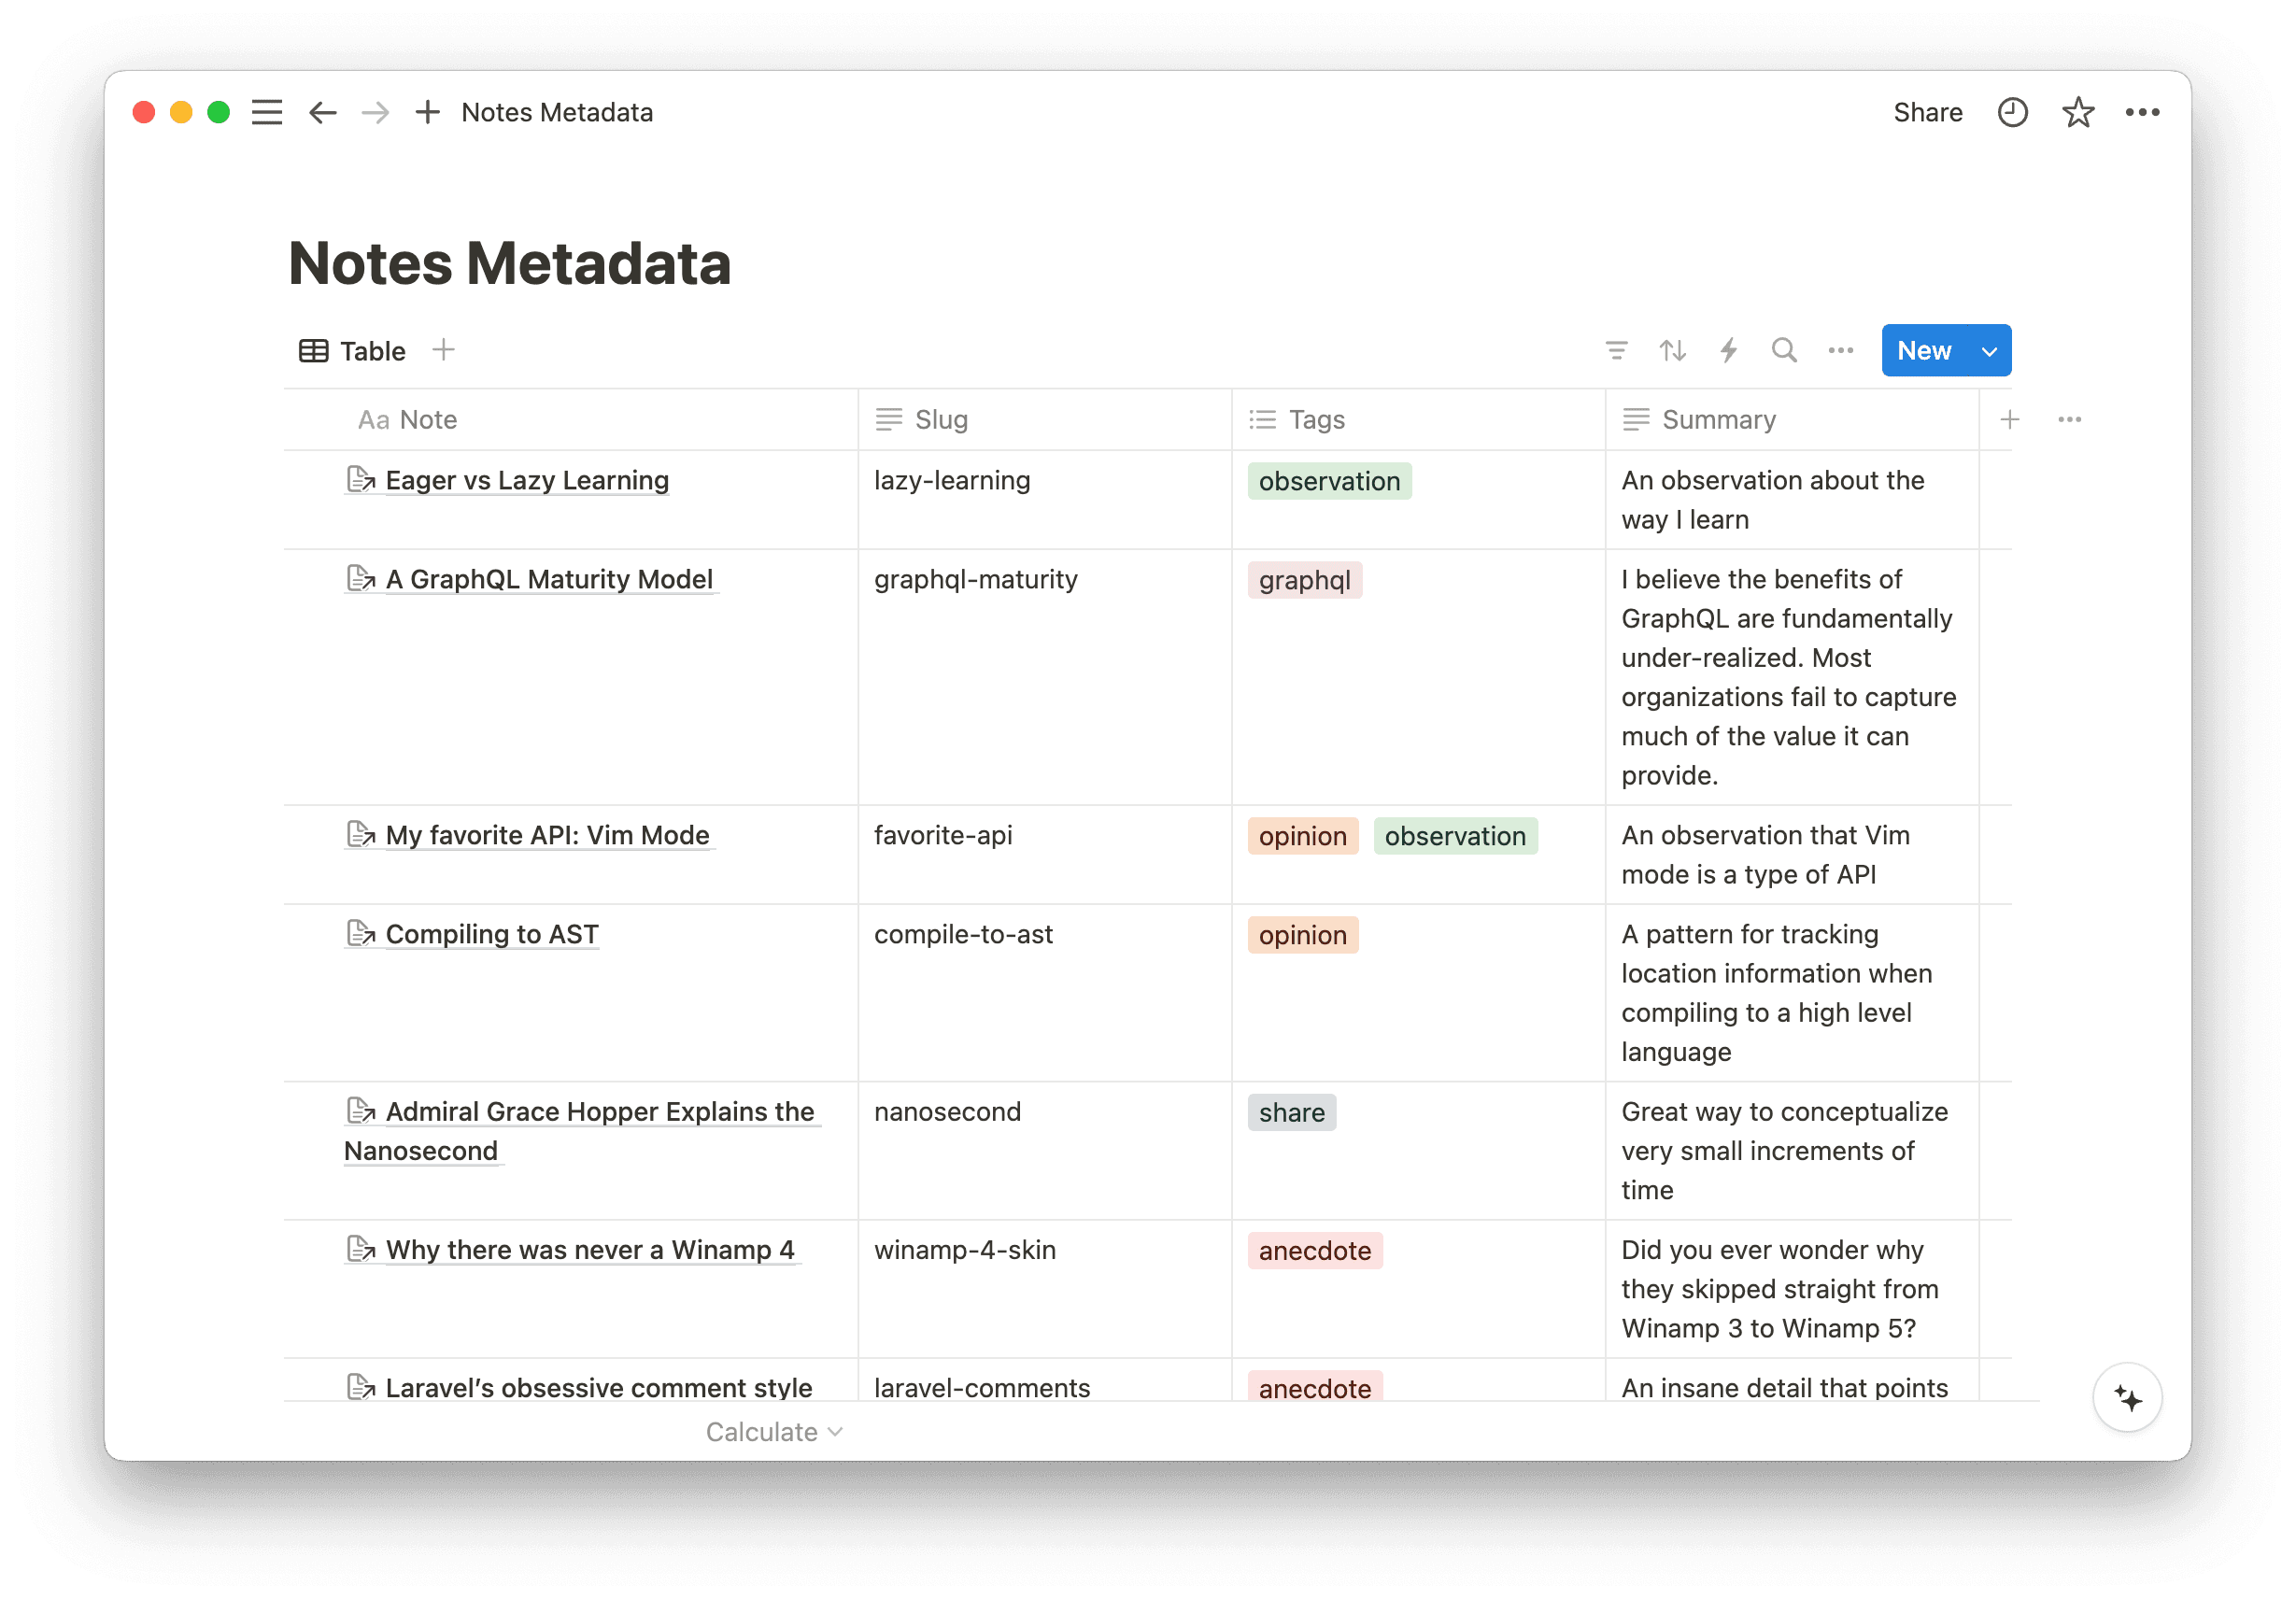Expand the New button dropdown arrow

click(x=1989, y=351)
